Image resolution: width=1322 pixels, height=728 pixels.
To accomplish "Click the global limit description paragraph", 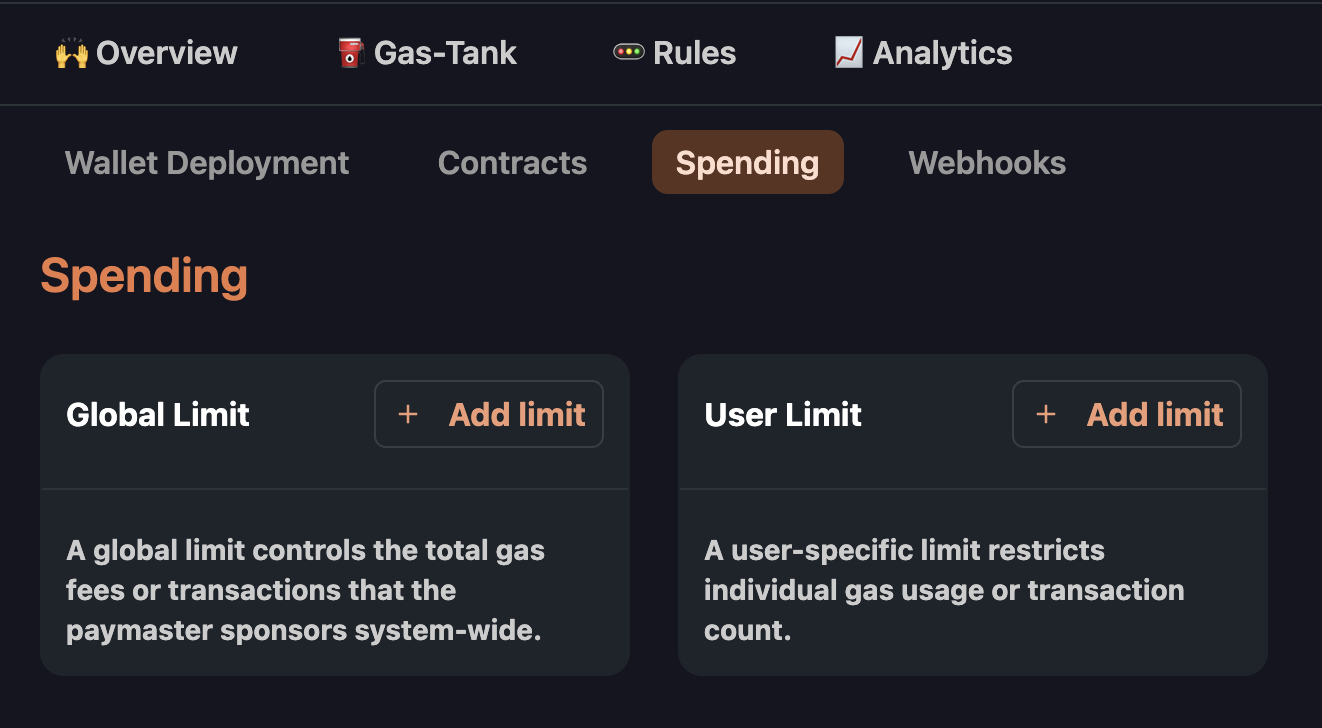I will (305, 590).
